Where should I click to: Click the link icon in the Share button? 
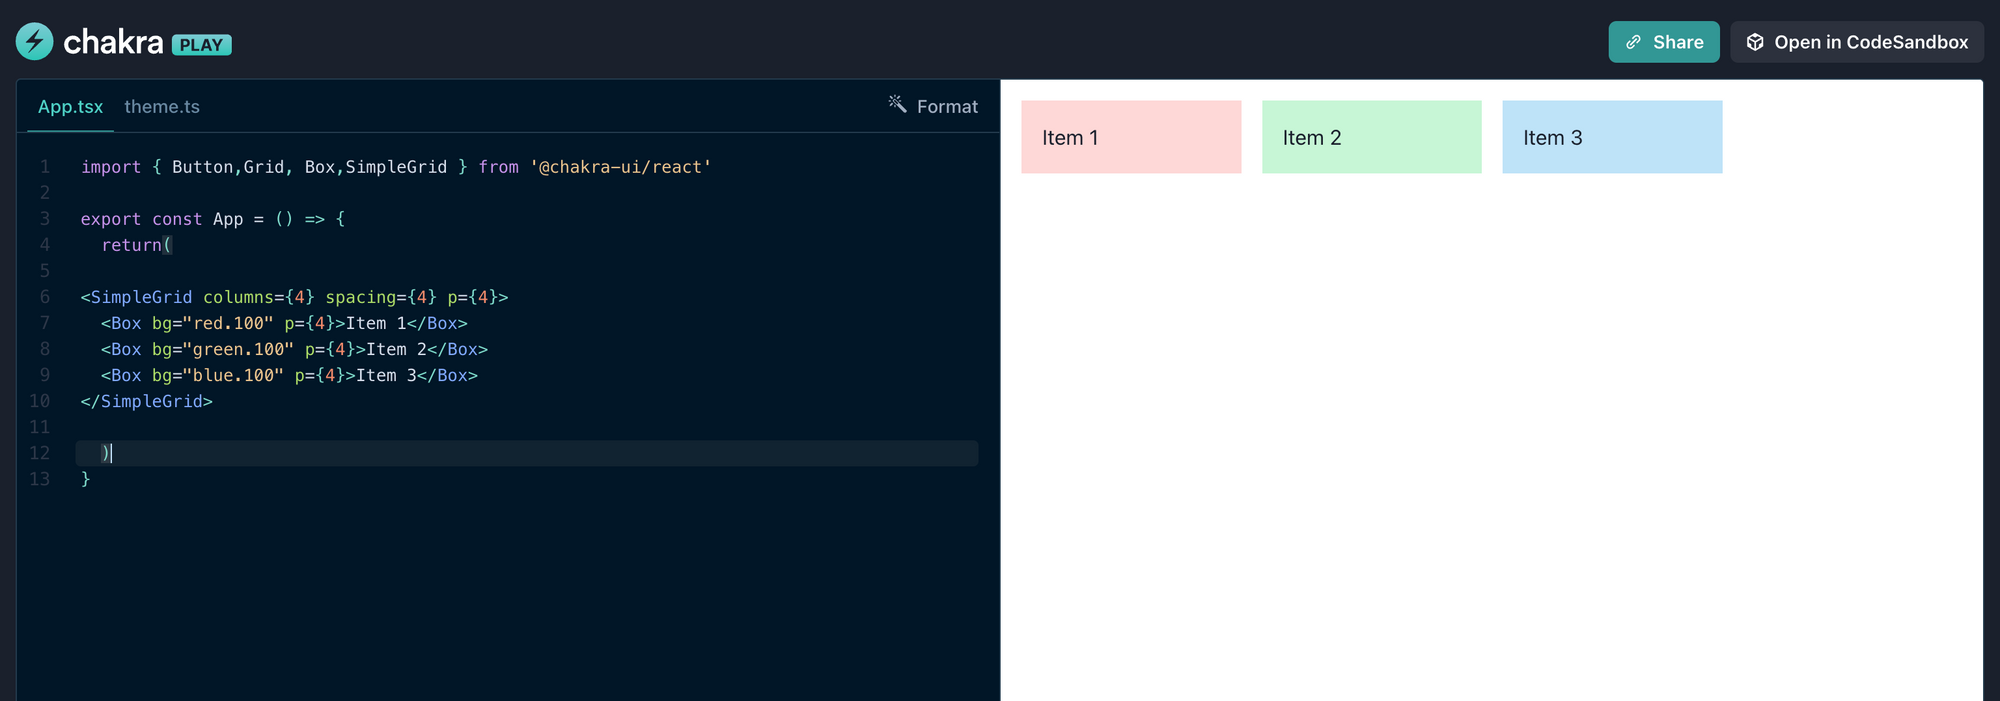(x=1633, y=42)
